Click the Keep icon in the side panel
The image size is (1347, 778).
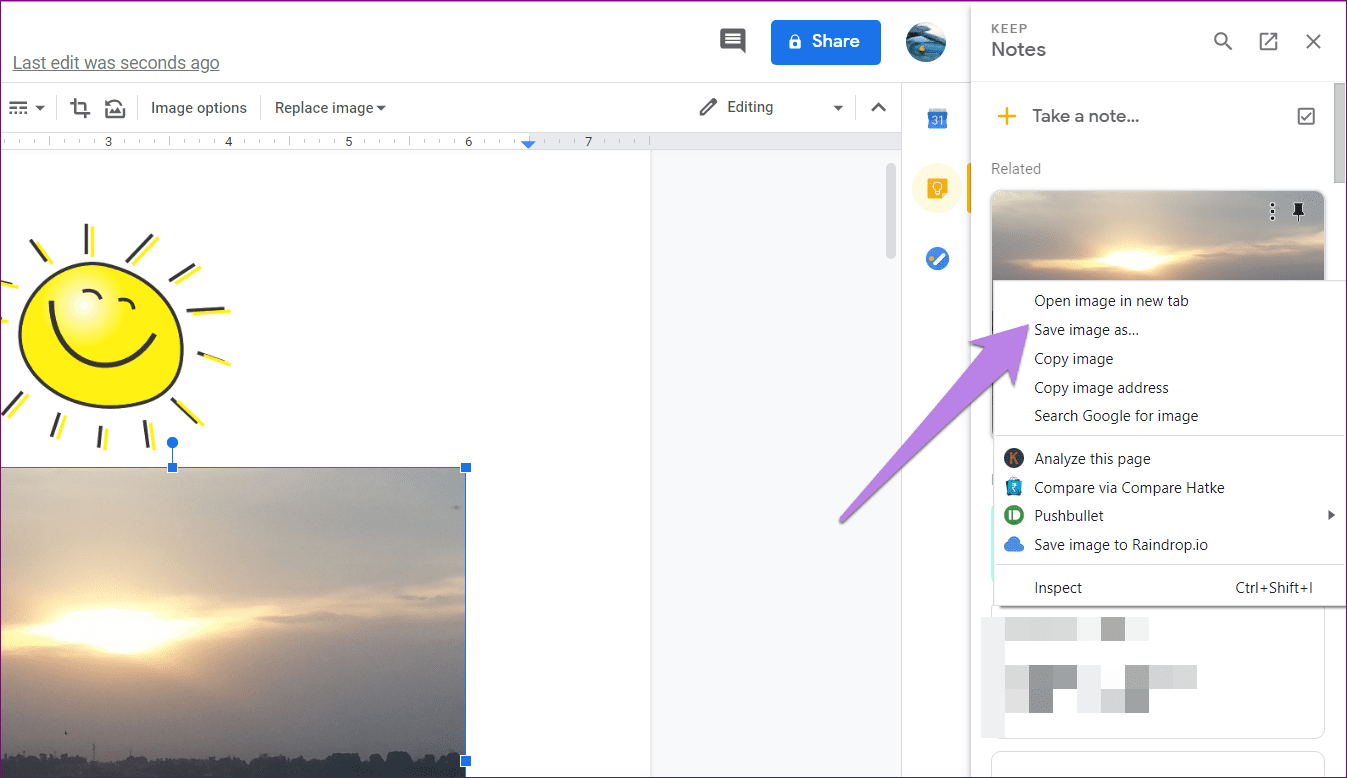click(x=937, y=187)
